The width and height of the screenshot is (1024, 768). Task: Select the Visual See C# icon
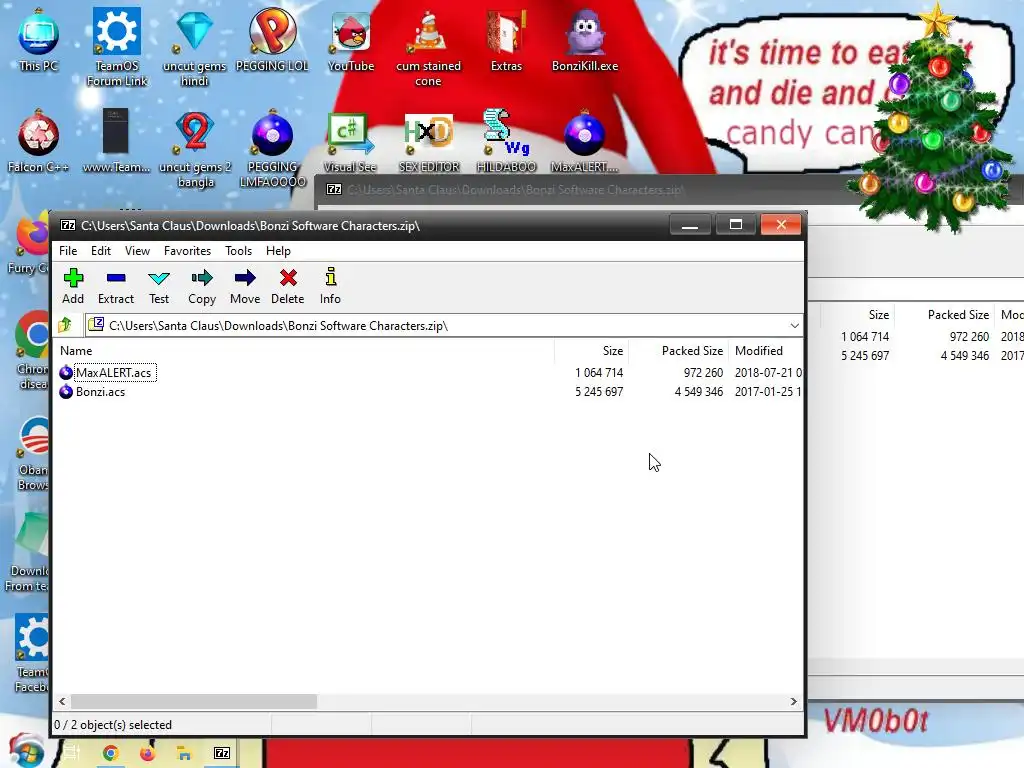click(350, 141)
